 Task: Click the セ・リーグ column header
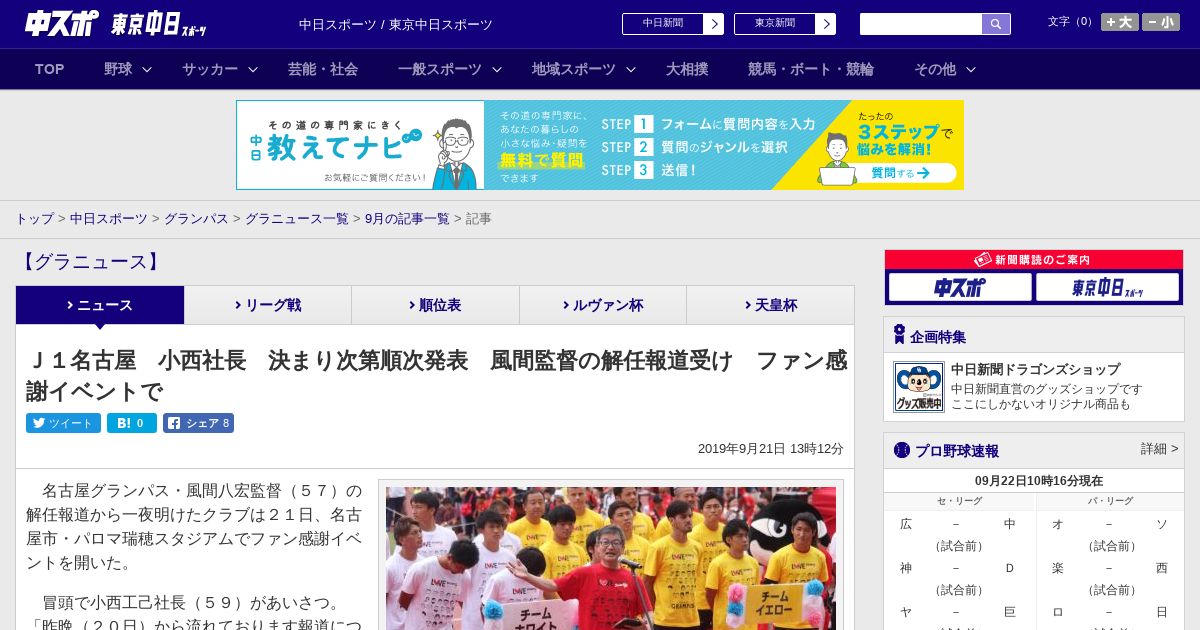(959, 501)
